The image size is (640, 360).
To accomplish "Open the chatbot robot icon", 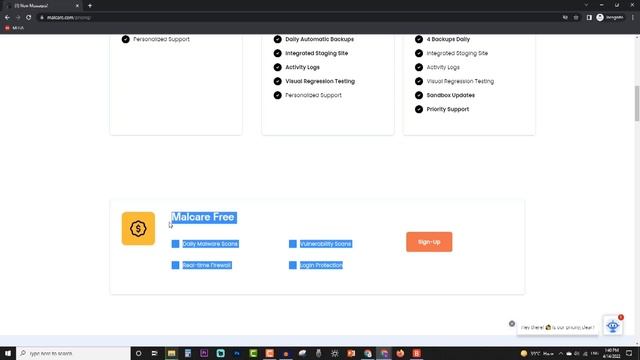I will pos(613,326).
